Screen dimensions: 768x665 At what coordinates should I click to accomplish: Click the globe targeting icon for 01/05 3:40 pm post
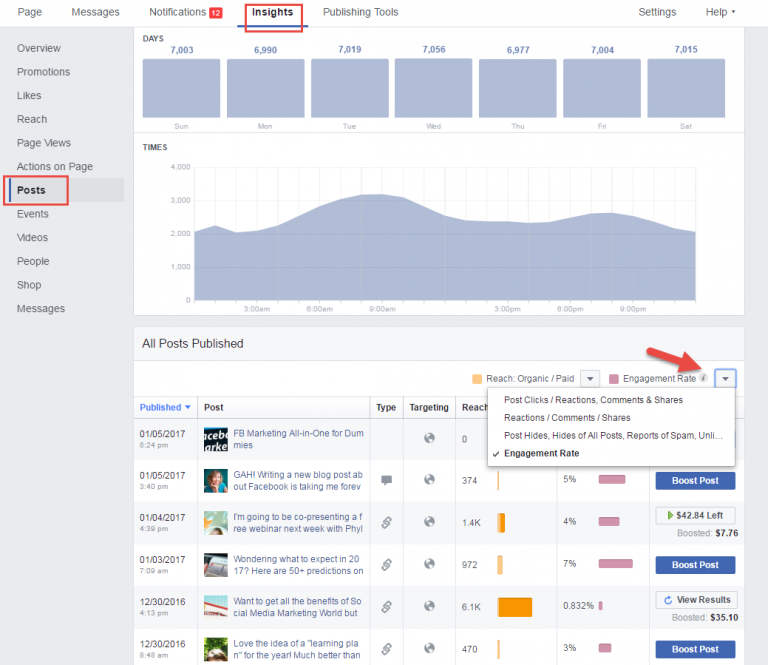point(429,479)
